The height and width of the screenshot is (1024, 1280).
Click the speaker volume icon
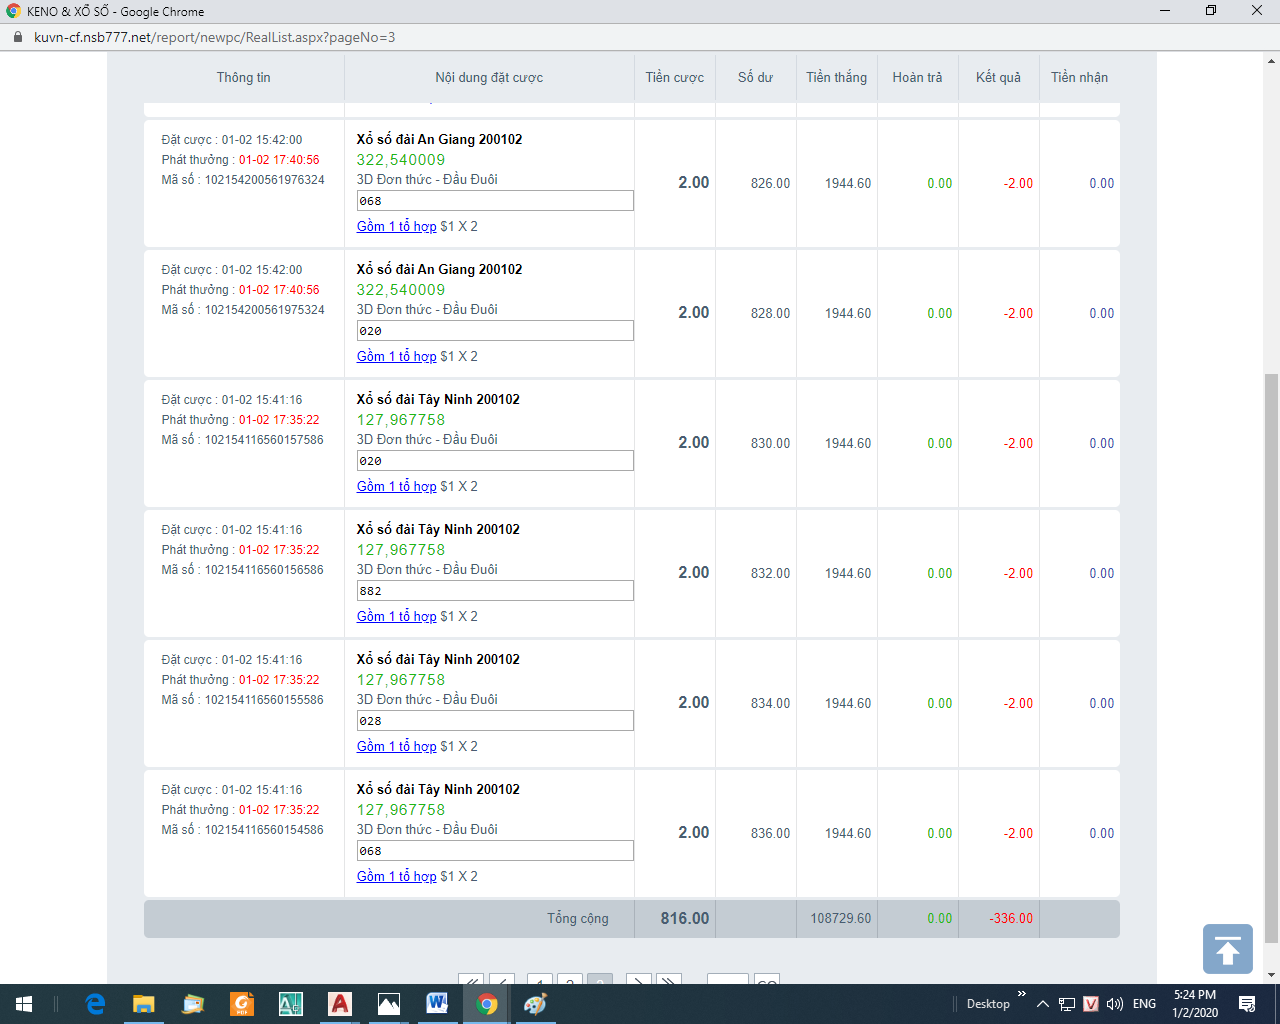pos(1115,1004)
